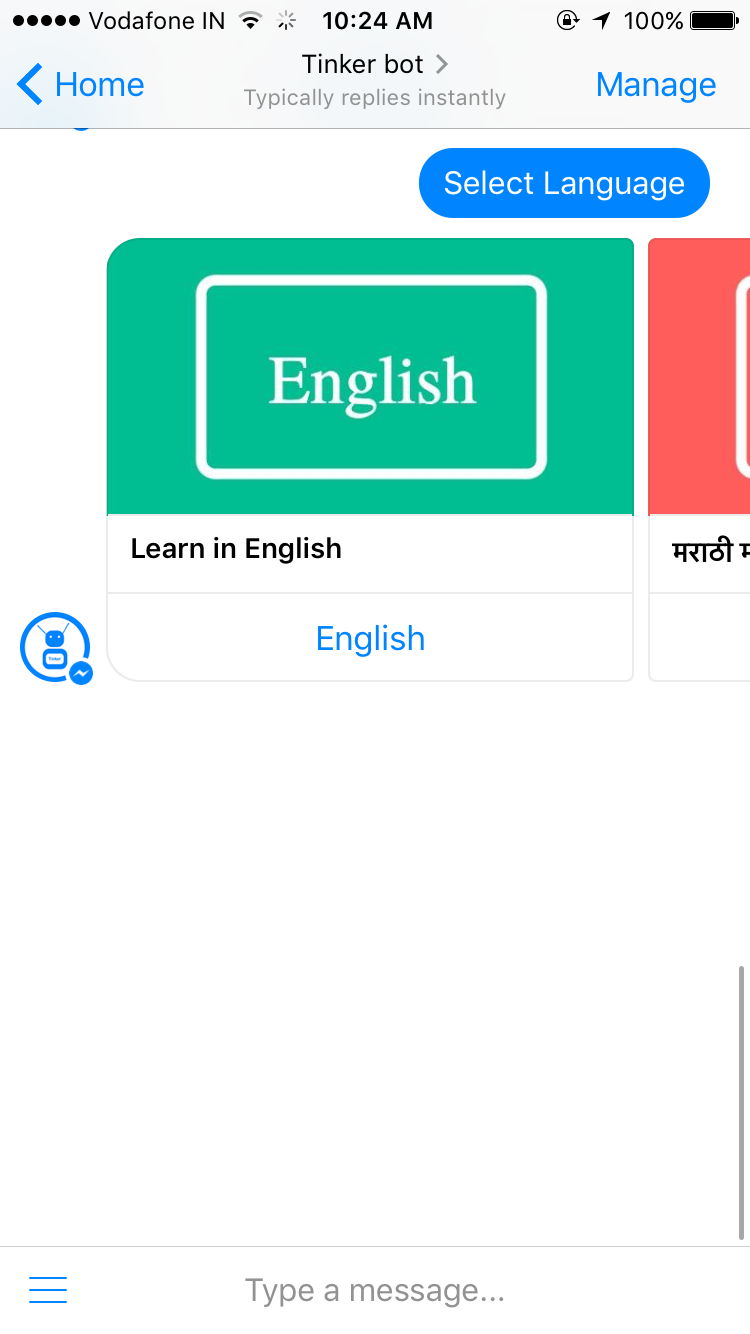Open the Manage option
This screenshot has width=750, height=1334.
click(656, 85)
